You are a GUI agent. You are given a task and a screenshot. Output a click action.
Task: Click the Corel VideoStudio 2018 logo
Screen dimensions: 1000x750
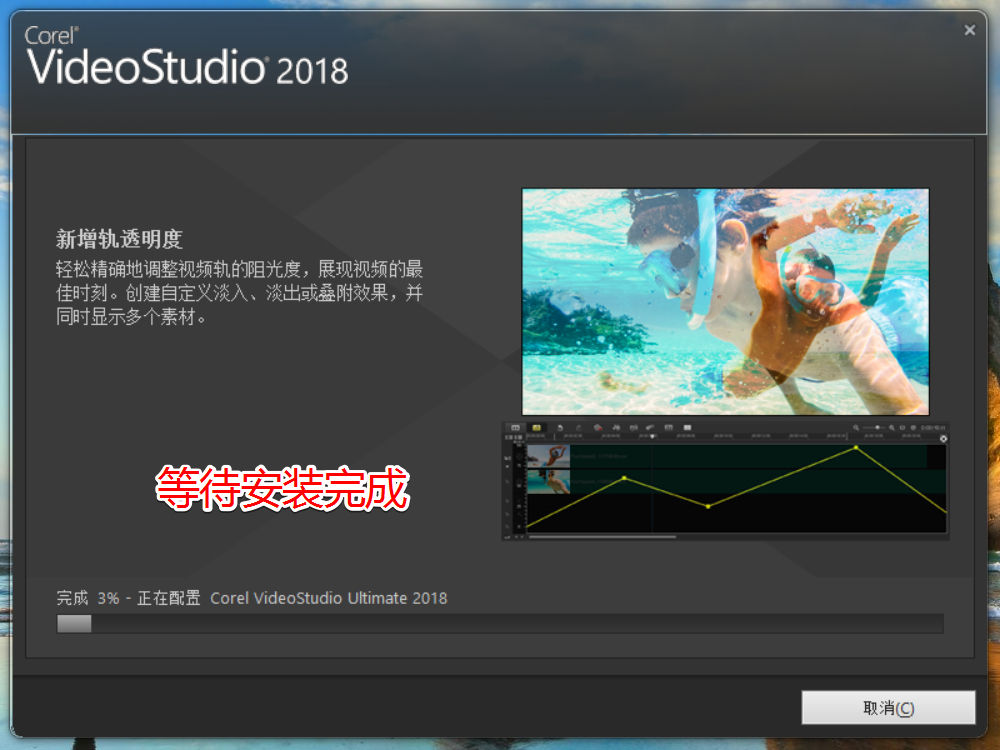coord(186,56)
